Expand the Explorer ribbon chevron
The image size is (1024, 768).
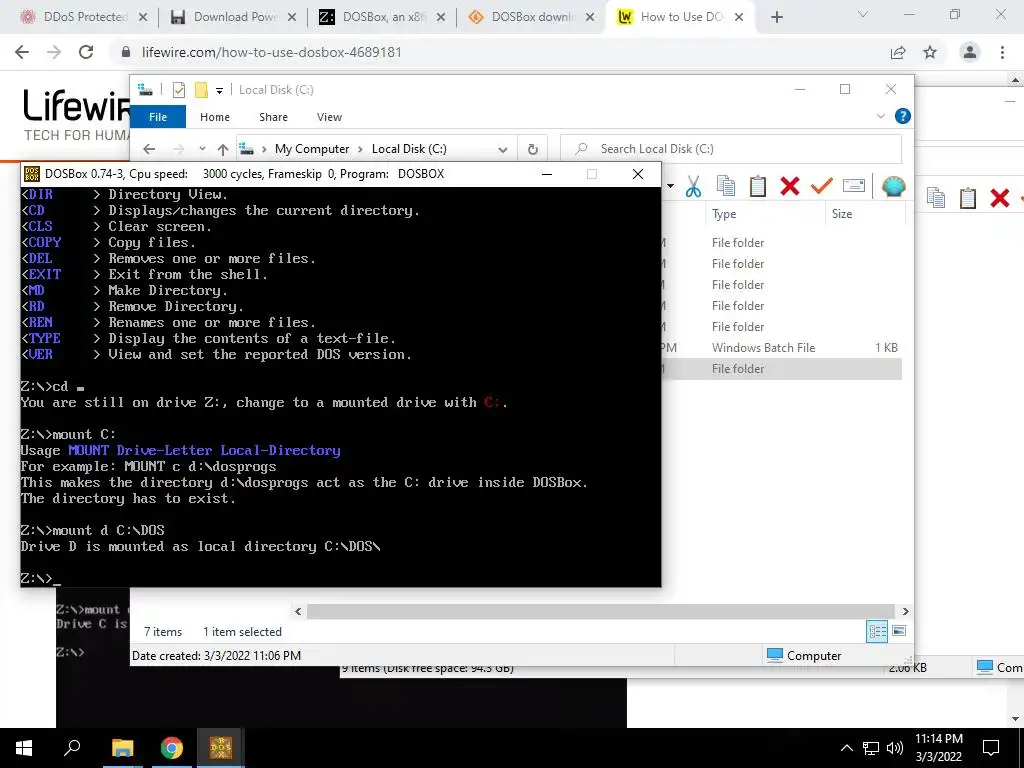[880, 116]
